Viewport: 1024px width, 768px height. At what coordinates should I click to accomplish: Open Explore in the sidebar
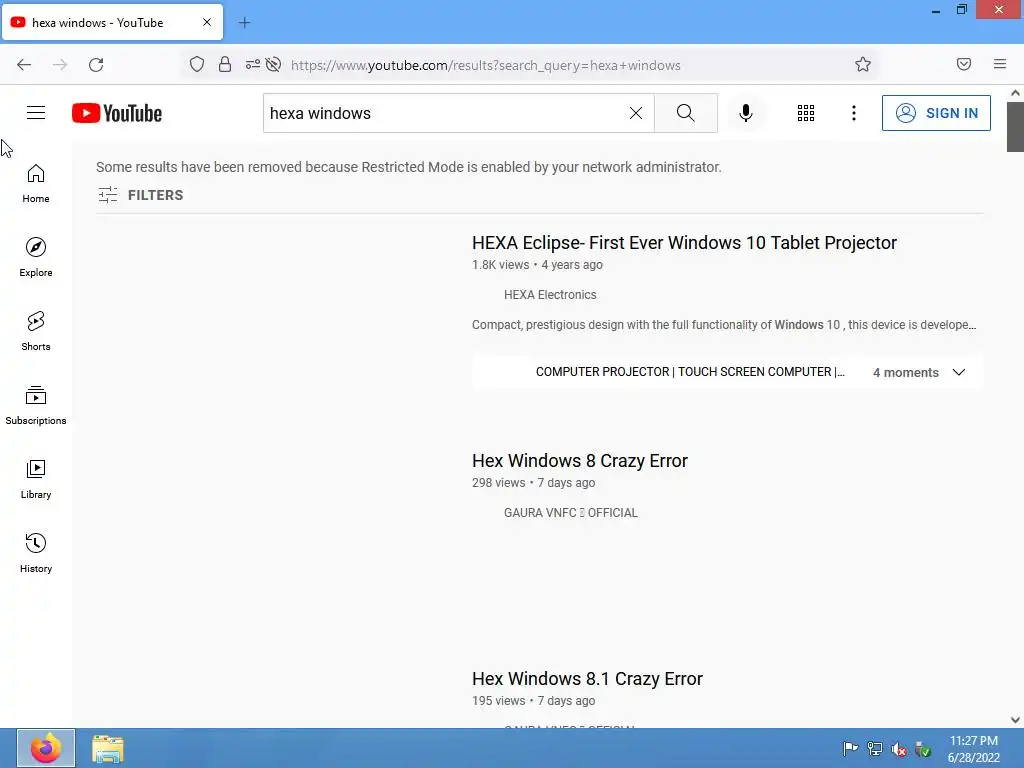click(x=36, y=257)
